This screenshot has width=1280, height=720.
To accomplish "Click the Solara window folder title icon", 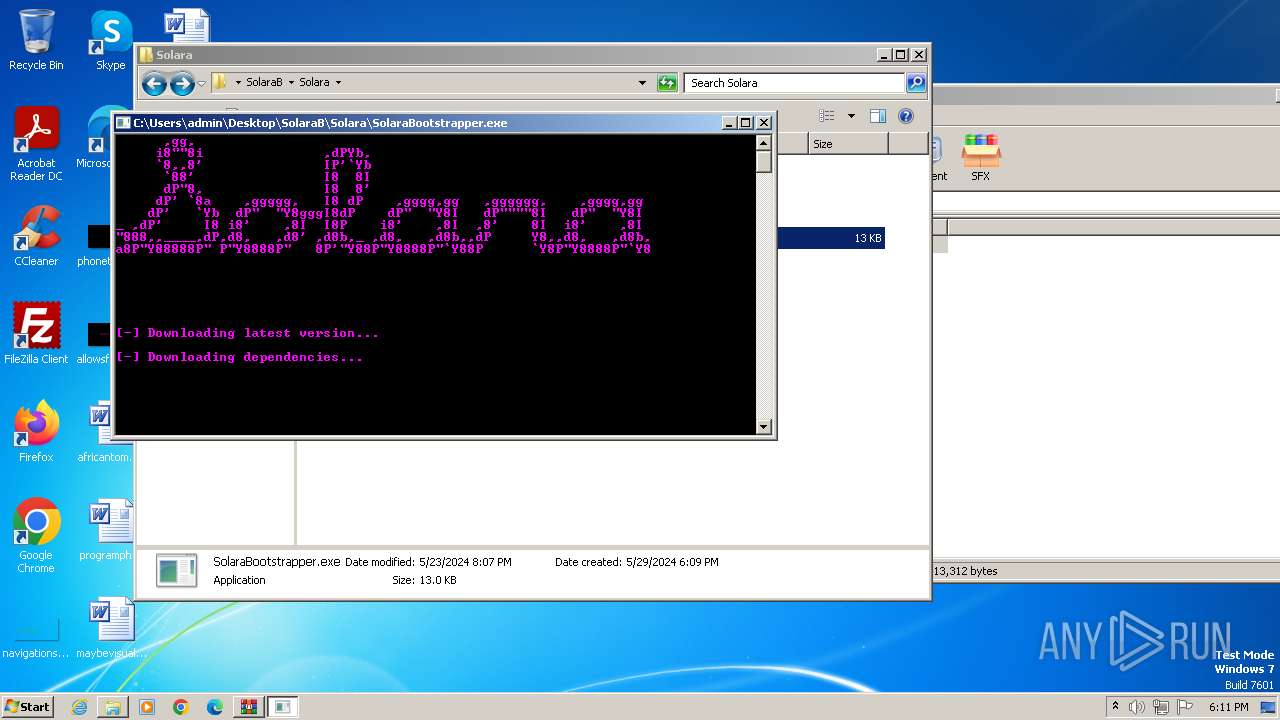I will pyautogui.click(x=146, y=55).
